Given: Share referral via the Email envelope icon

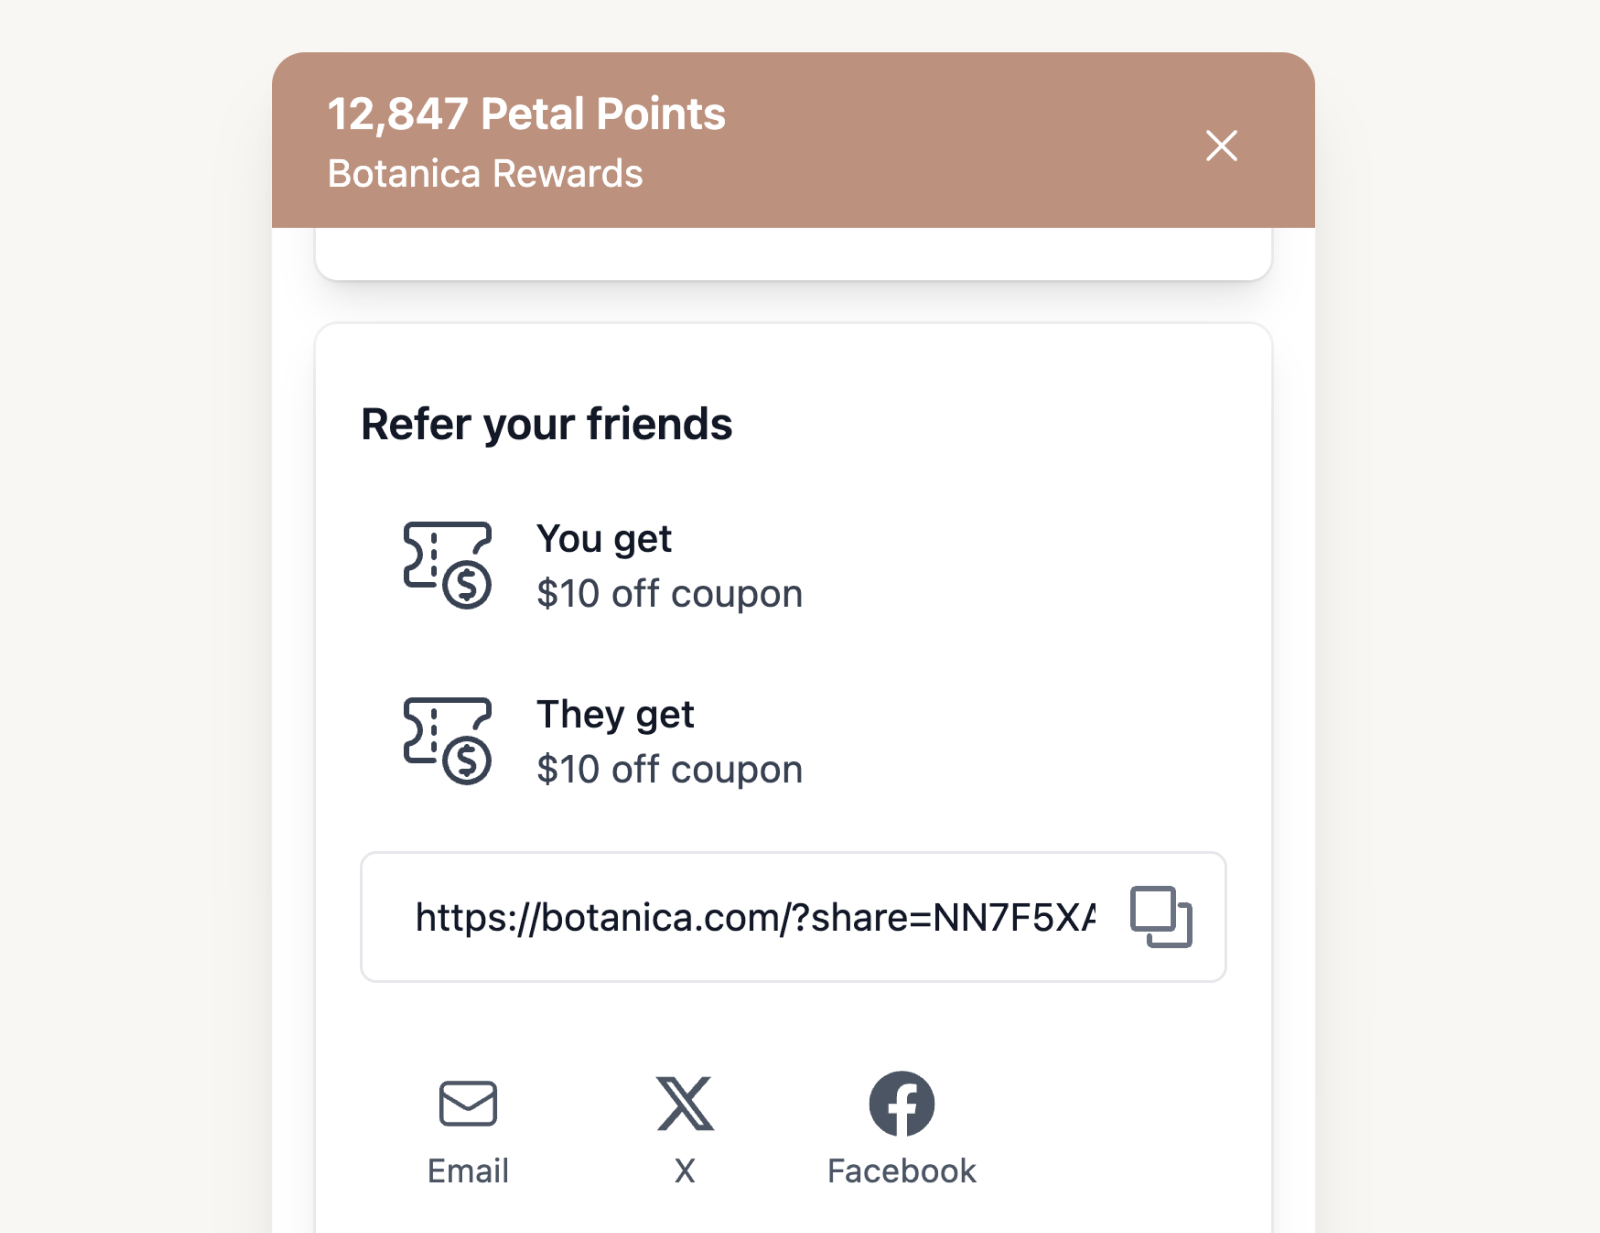Looking at the screenshot, I should click(468, 1103).
